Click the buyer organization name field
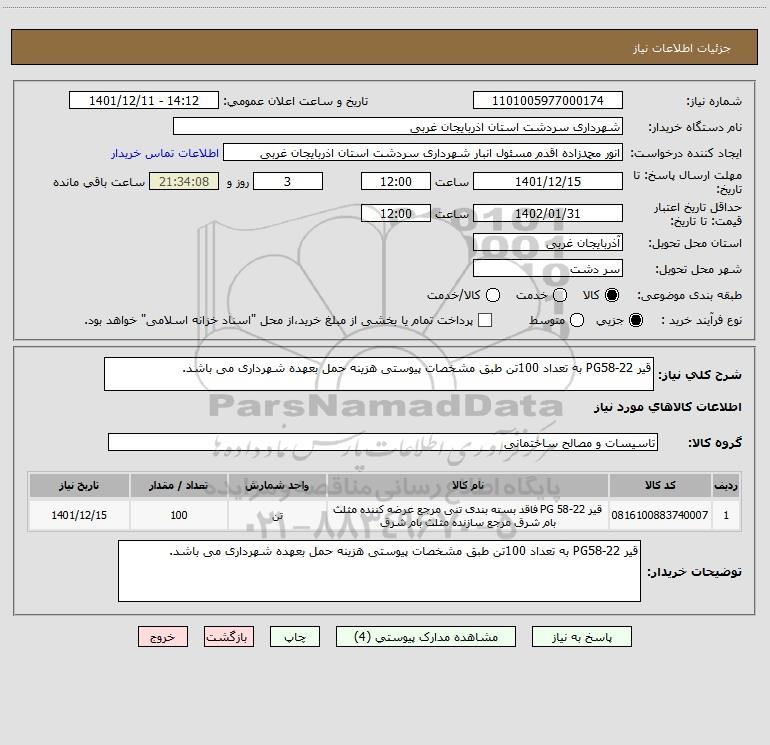770x745 pixels. [x=398, y=127]
